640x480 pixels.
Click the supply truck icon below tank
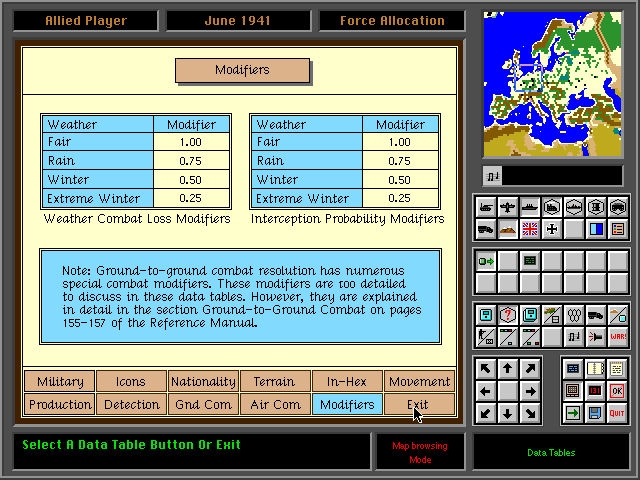pyautogui.click(x=485, y=229)
